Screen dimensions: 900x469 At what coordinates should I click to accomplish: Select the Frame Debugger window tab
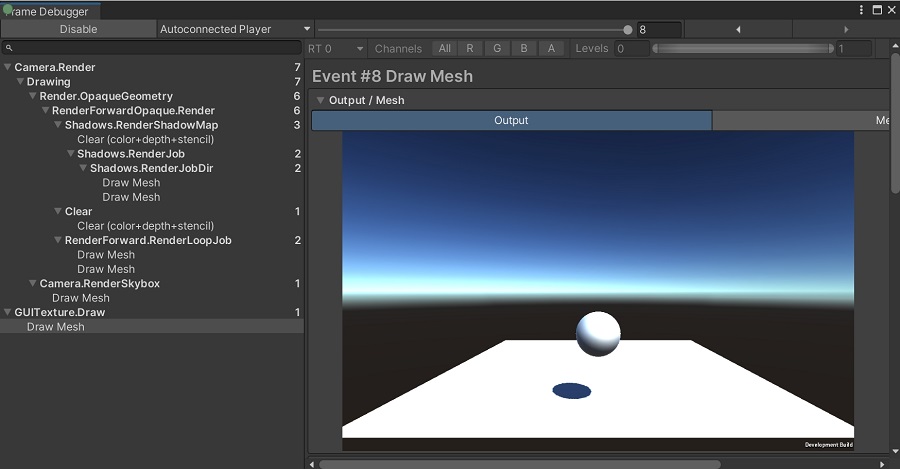(x=50, y=11)
